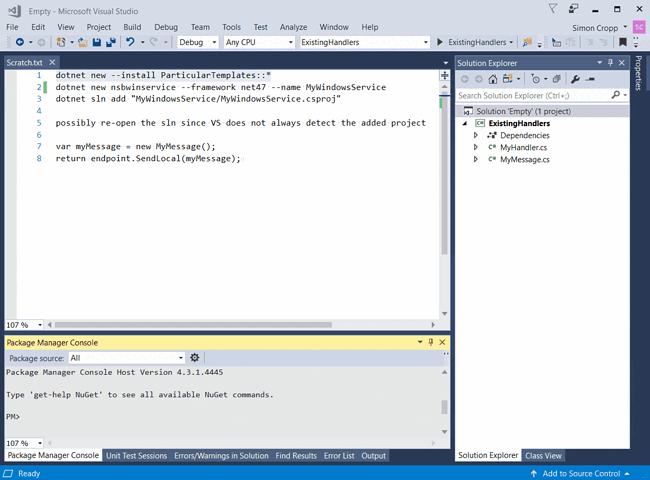
Task: Click the Find in Files toolbar icon
Action: 527,42
